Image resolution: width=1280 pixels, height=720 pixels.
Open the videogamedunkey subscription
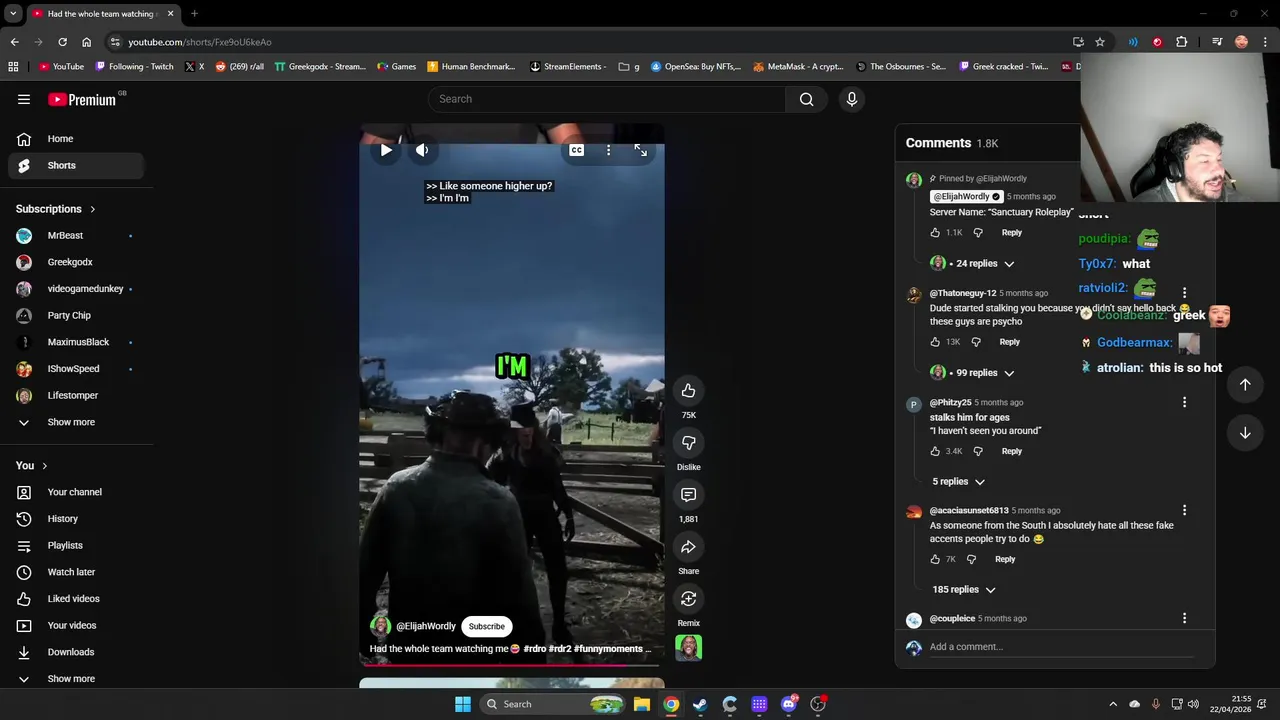tap(76, 289)
